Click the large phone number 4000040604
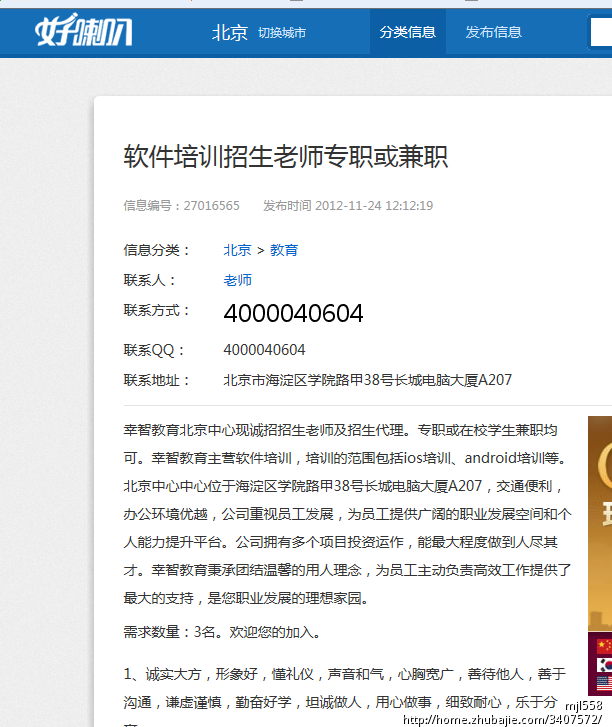612x727 pixels. [293, 313]
